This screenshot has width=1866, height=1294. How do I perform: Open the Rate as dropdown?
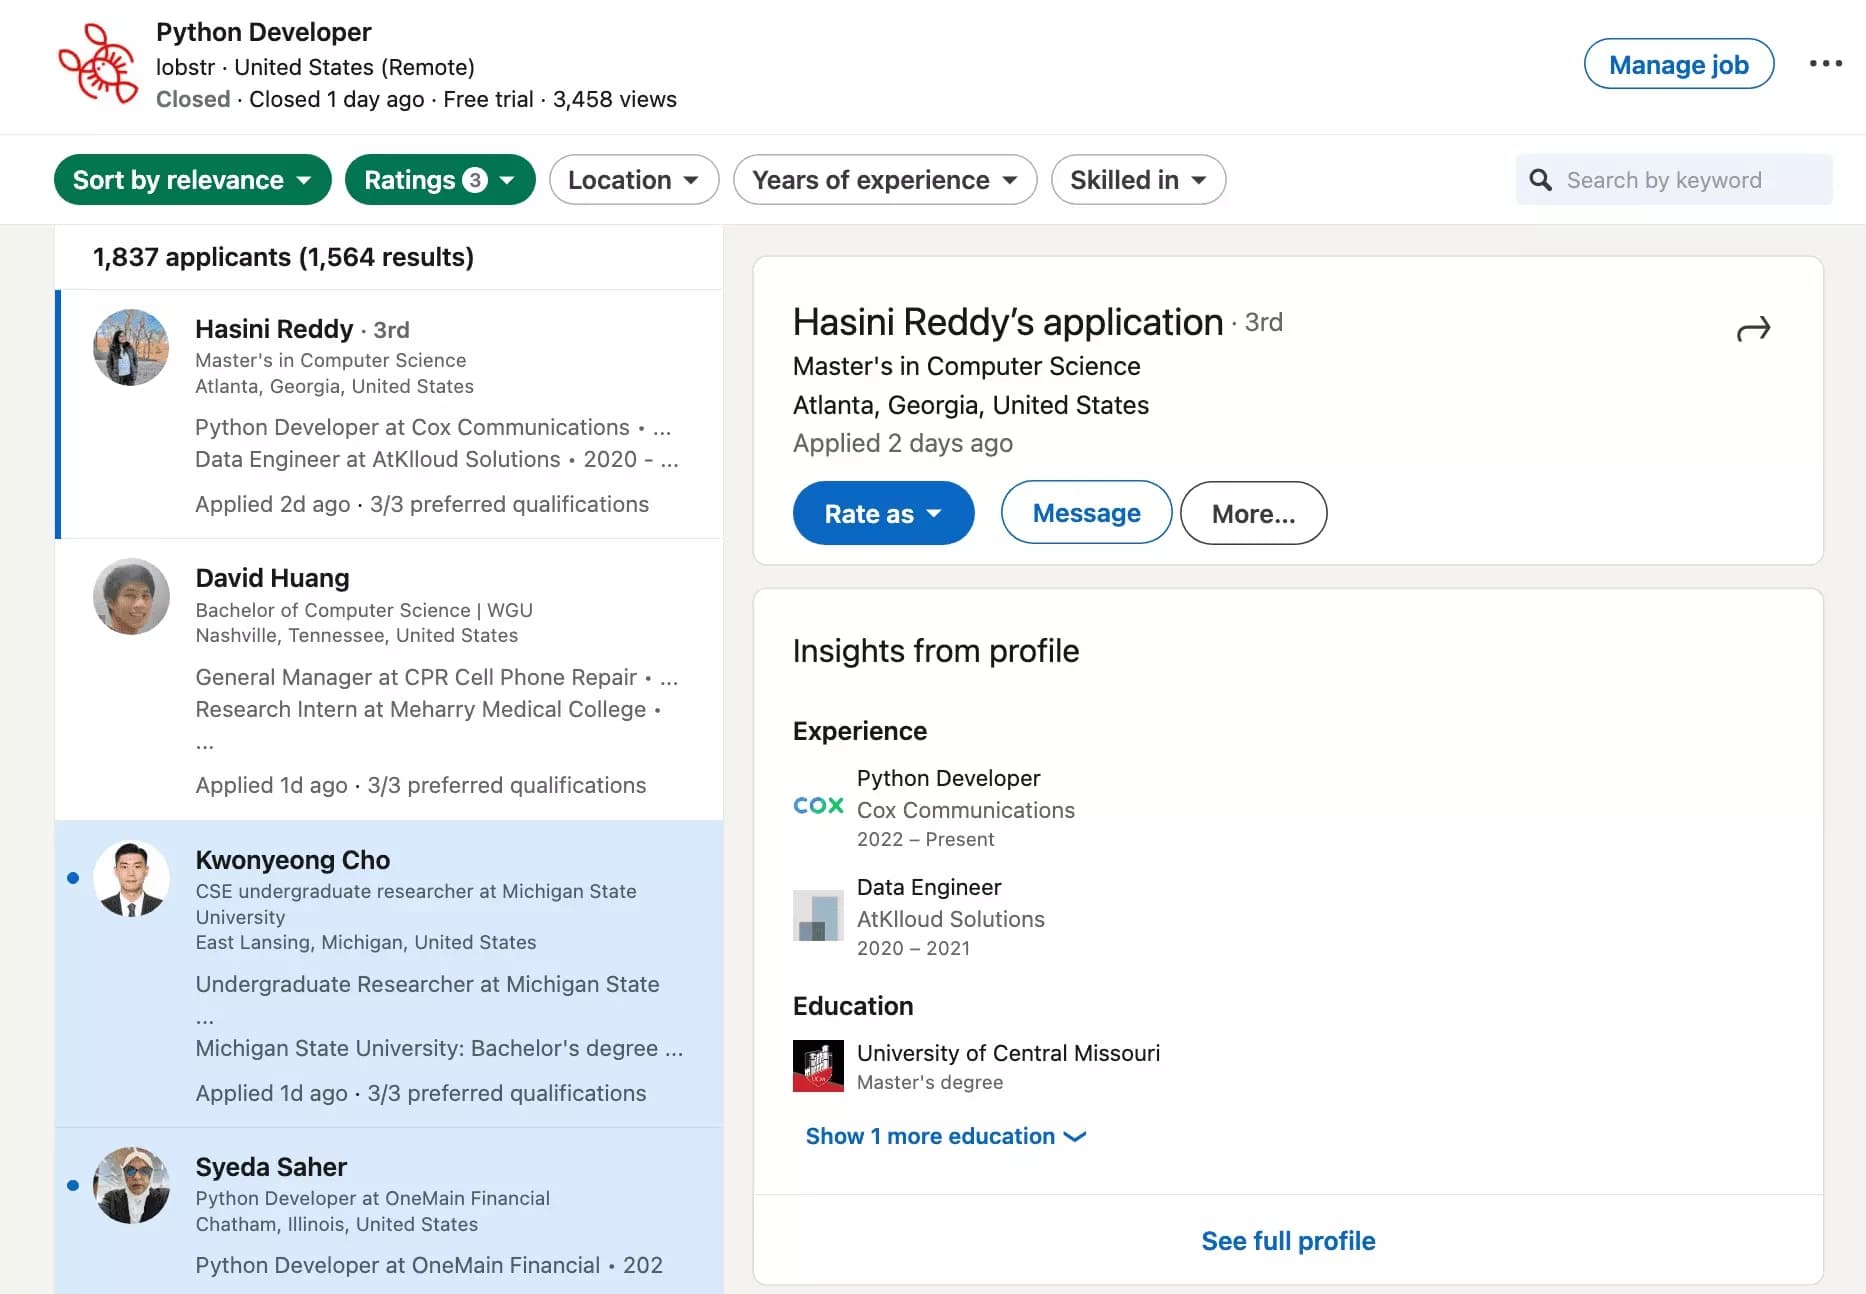(883, 513)
